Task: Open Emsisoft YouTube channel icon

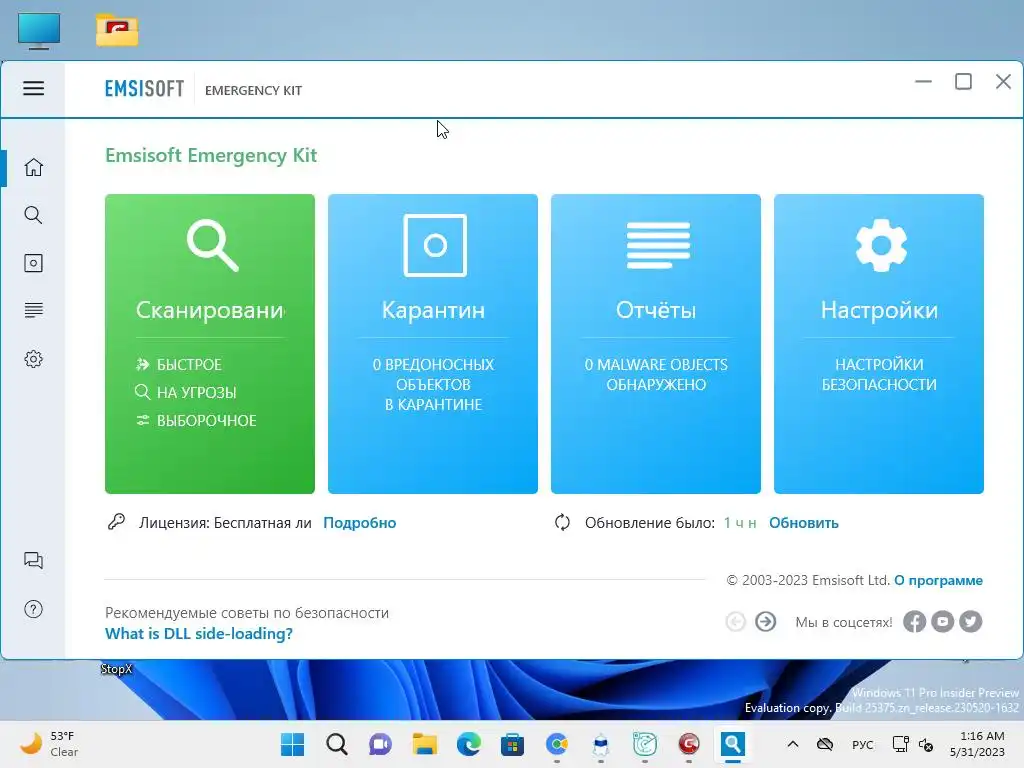Action: click(x=942, y=621)
